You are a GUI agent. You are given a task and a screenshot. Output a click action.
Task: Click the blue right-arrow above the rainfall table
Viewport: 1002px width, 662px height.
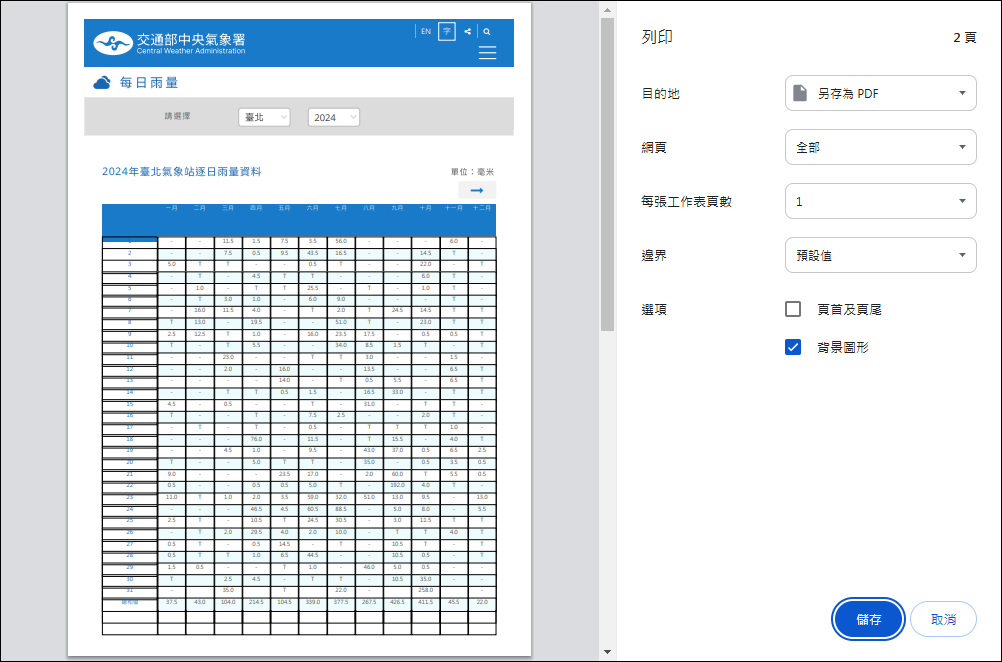click(477, 189)
